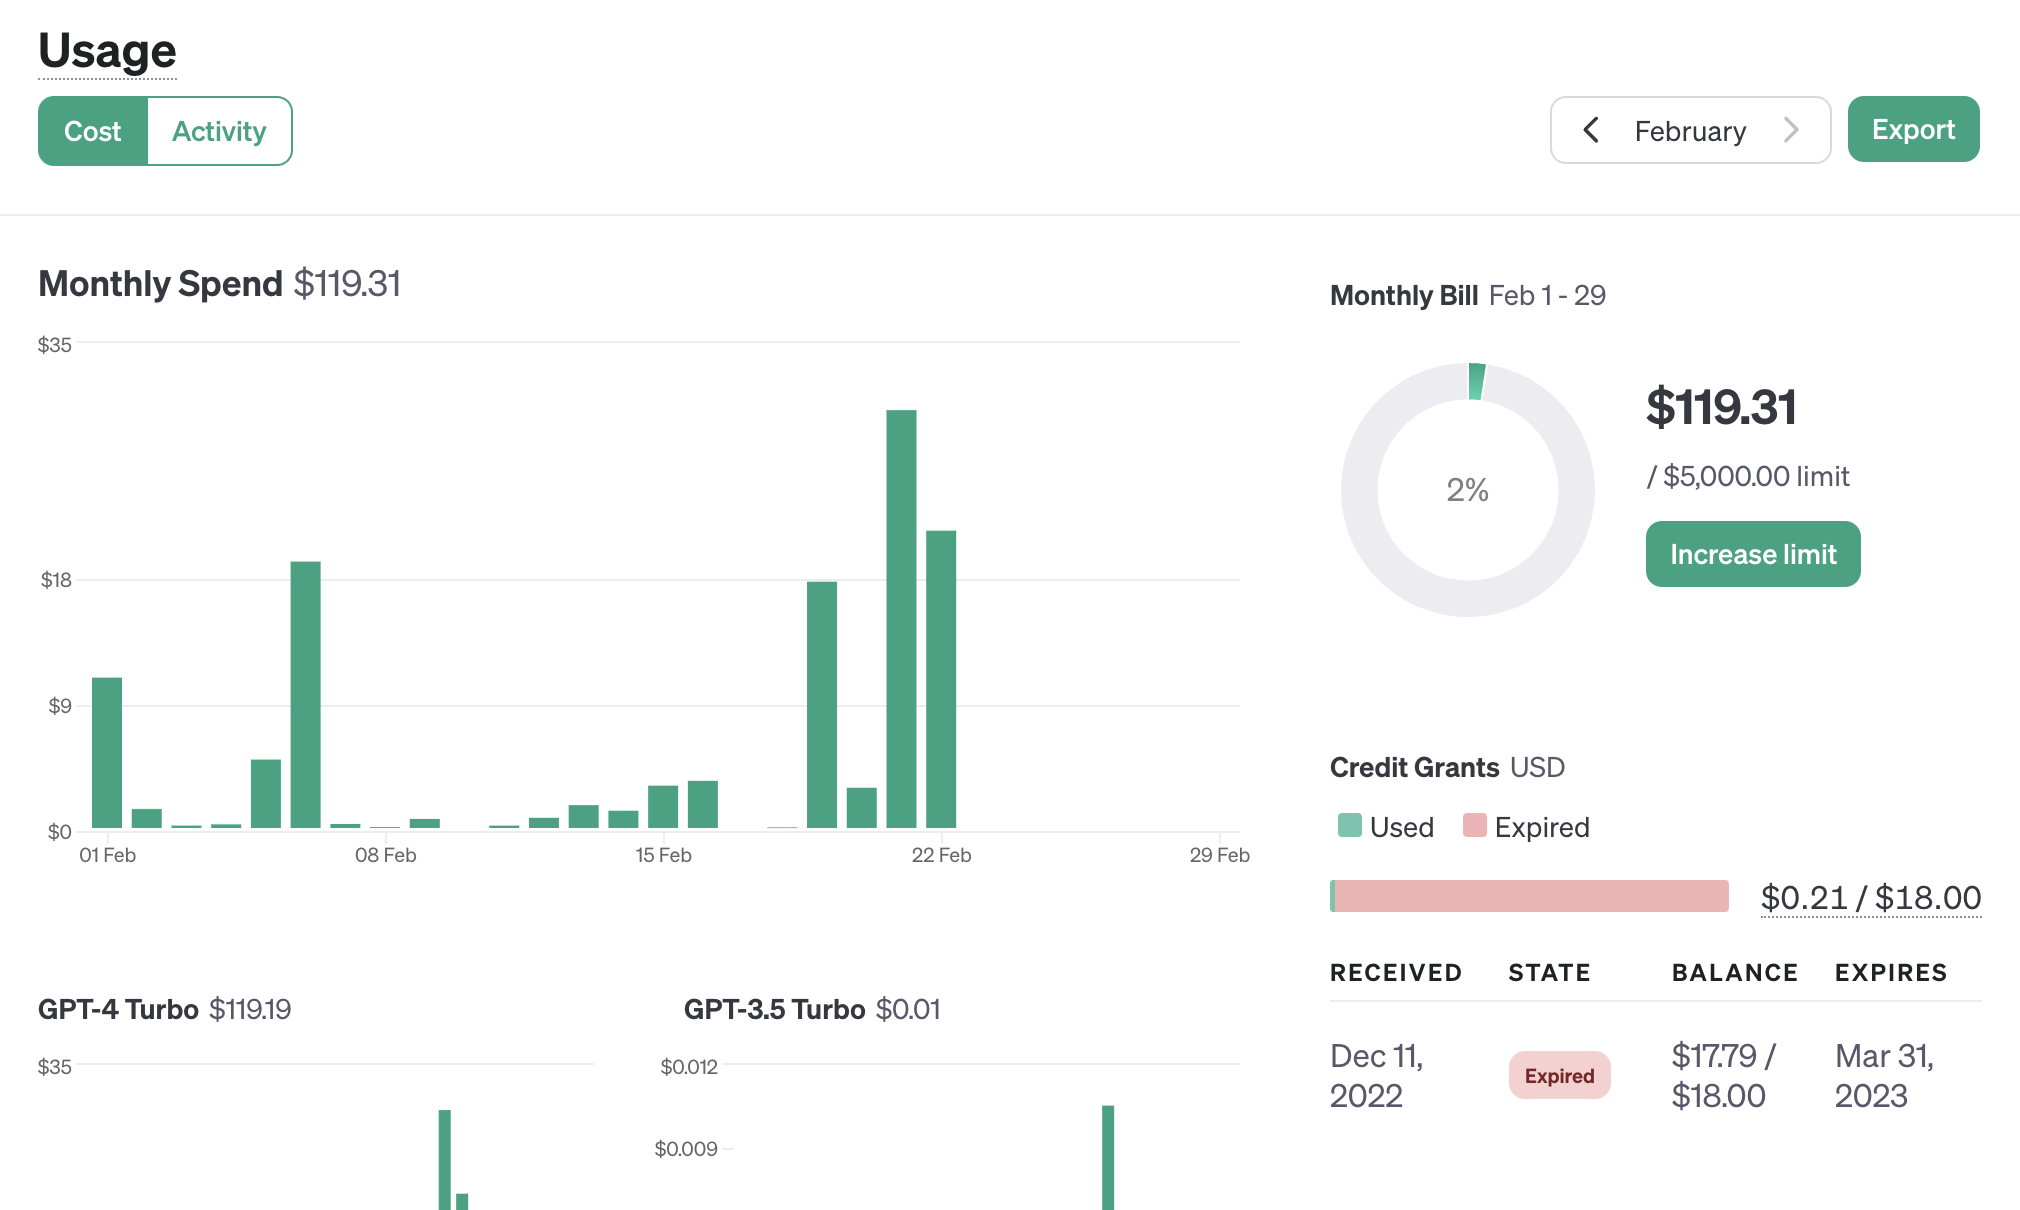Click the Increase limit button
Viewport: 2020px width, 1210px height.
(1752, 554)
